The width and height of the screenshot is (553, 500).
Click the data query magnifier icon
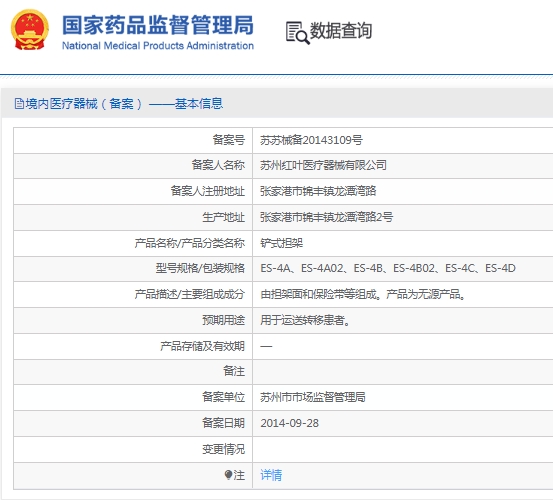click(297, 33)
